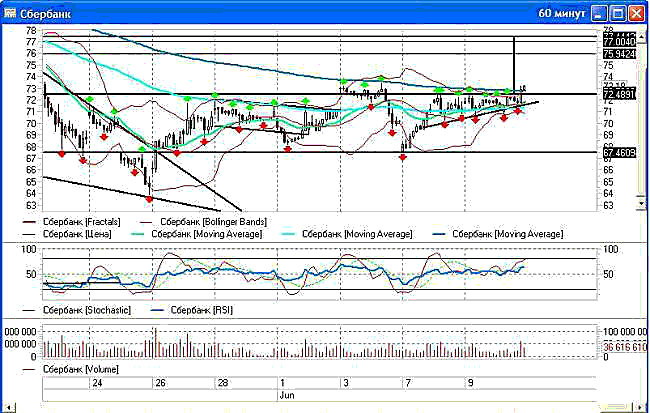
Task: Click the 75.9424 price level label
Action: pos(619,54)
